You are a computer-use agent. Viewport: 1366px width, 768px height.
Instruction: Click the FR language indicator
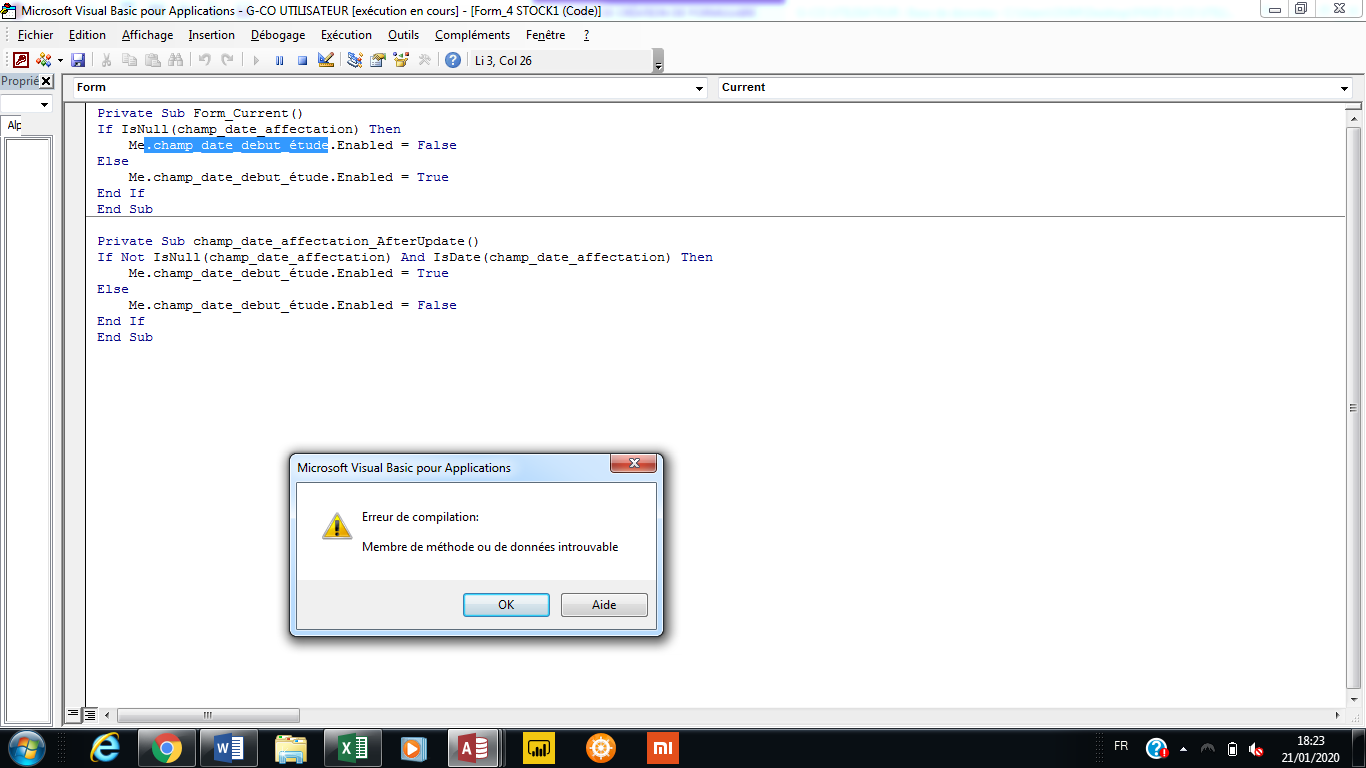1121,747
